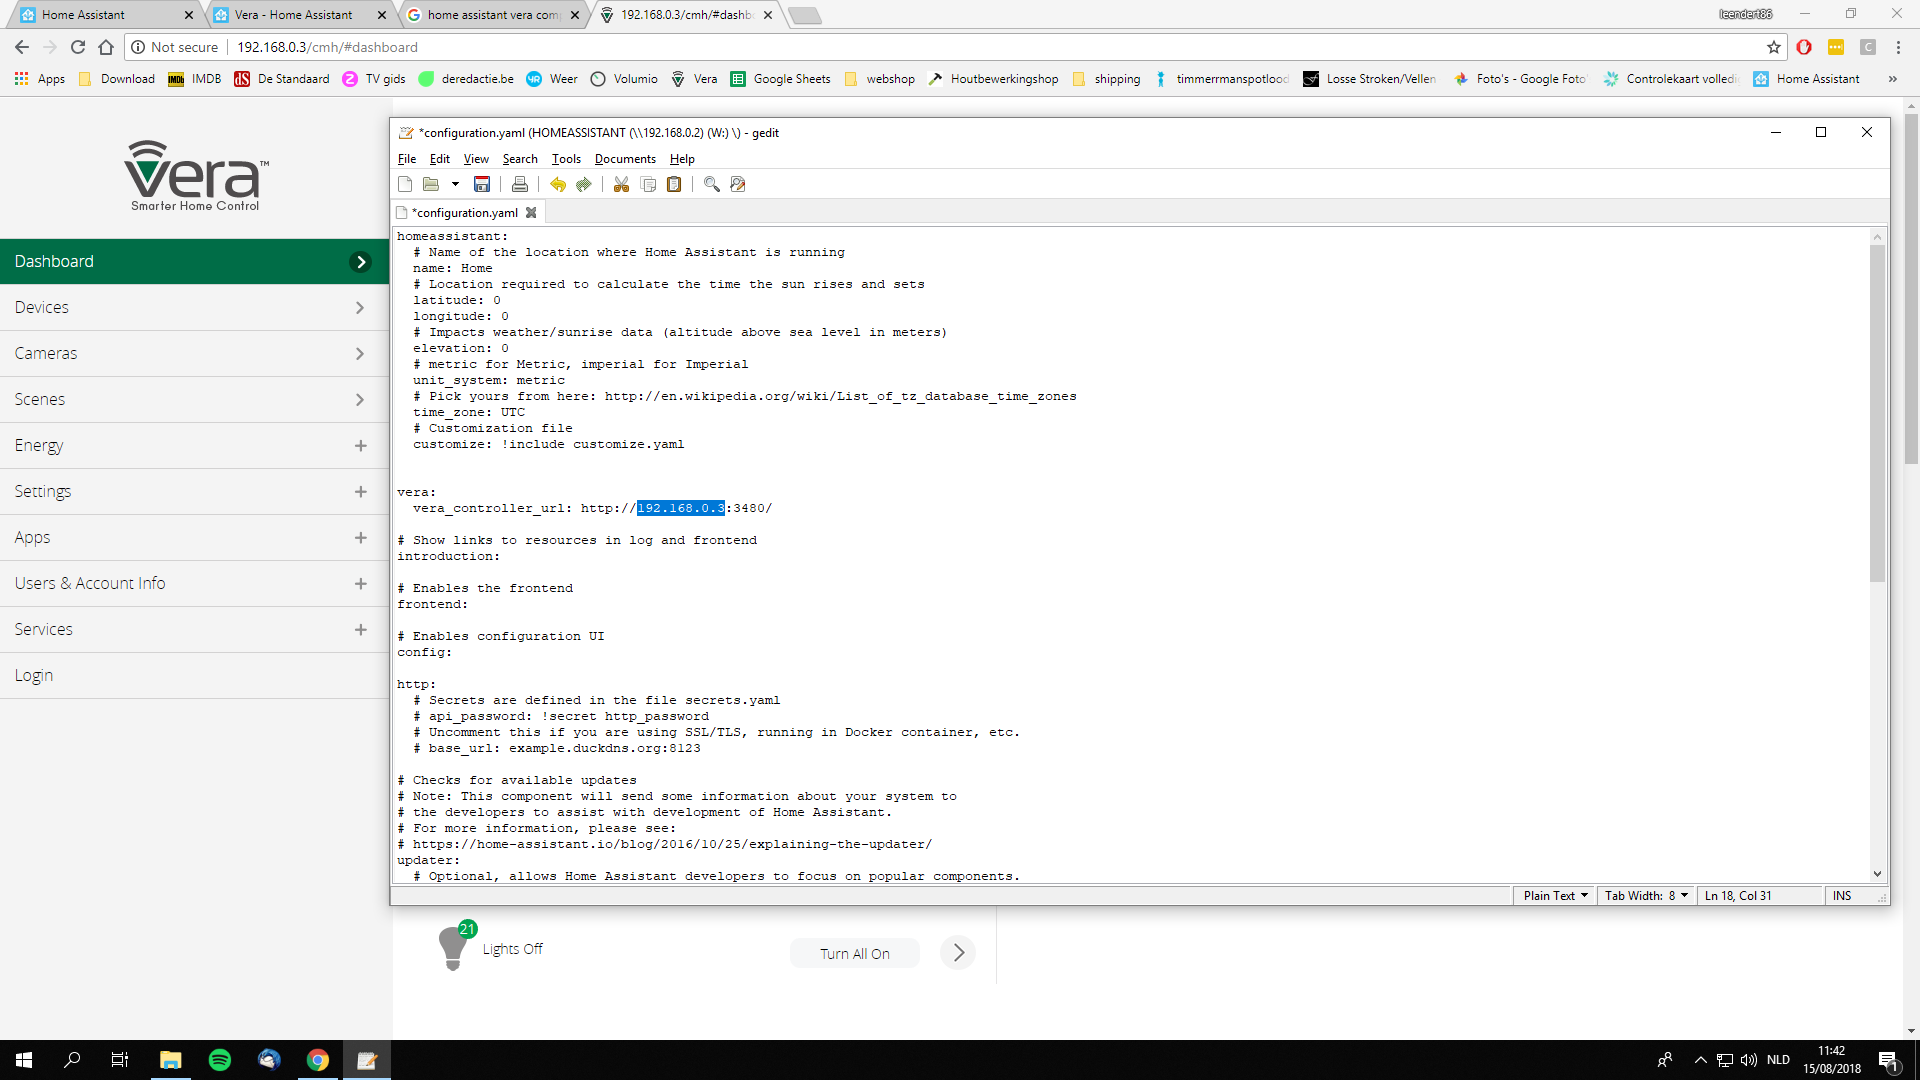Open the recent files dropdown arrow in gedit
The image size is (1920, 1080).
(455, 184)
